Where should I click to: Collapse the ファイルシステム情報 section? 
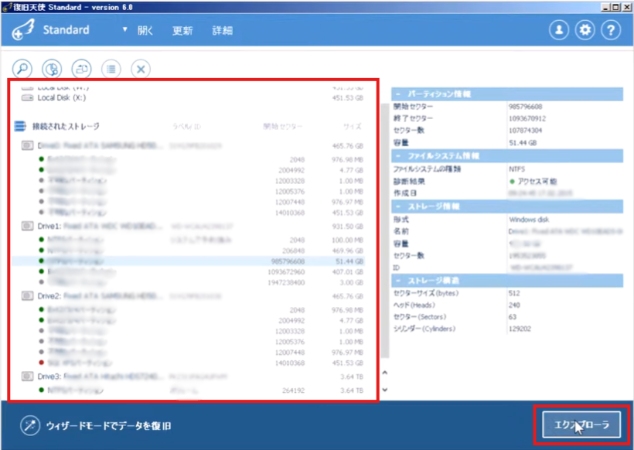pyautogui.click(x=398, y=156)
